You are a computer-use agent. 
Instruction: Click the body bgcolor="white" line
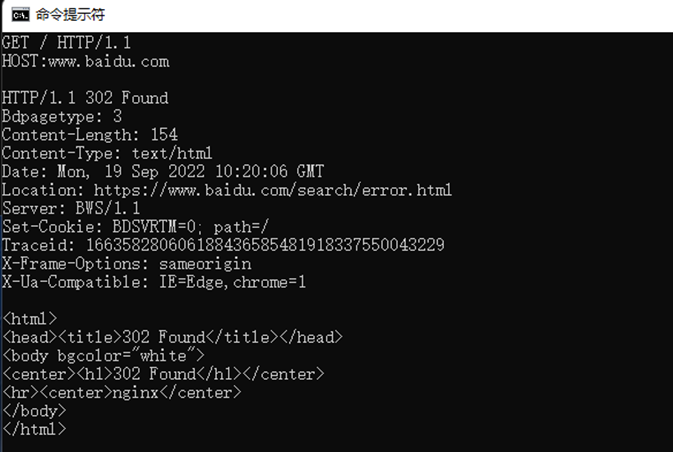(103, 355)
